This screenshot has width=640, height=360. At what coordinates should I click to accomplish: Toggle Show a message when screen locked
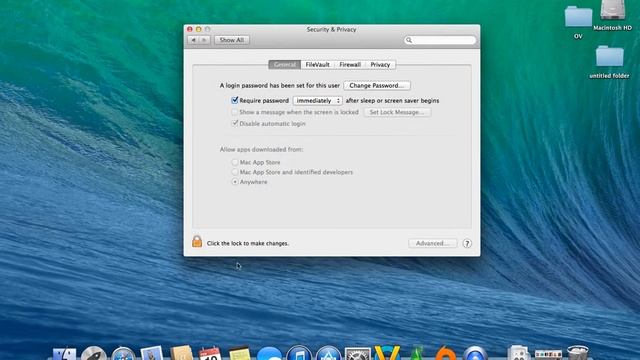[x=235, y=112]
